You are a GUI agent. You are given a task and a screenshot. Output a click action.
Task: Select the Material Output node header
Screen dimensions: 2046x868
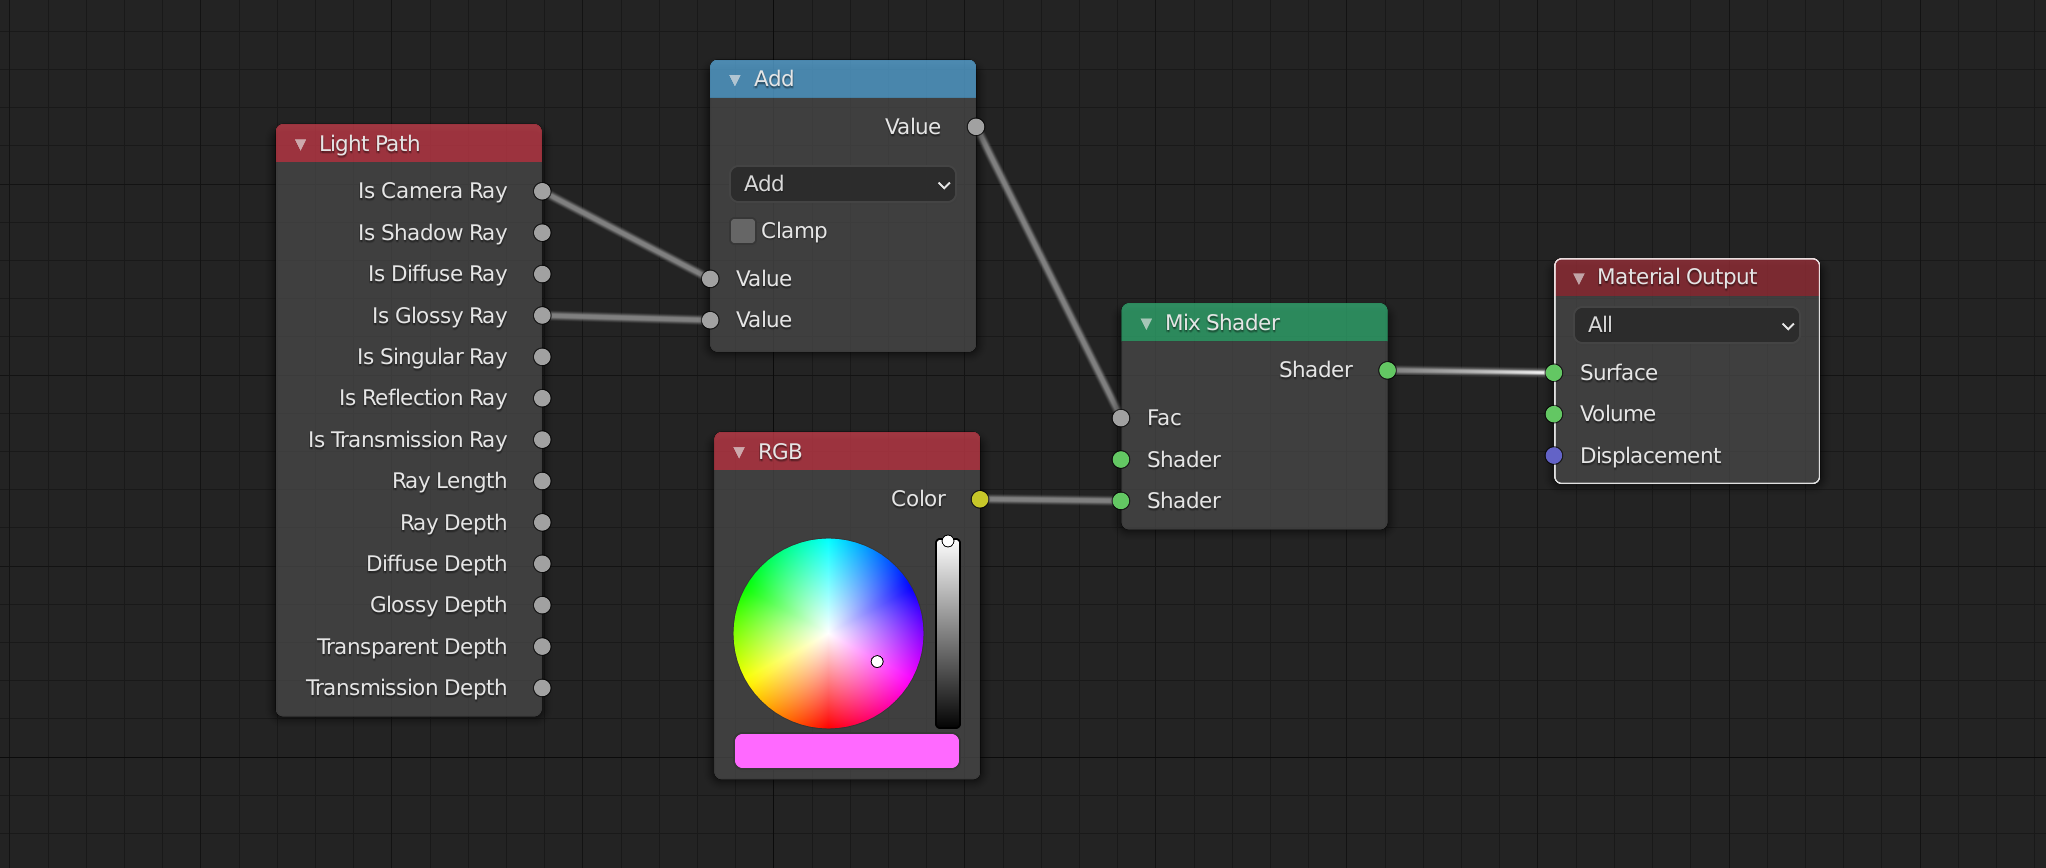(x=1687, y=277)
